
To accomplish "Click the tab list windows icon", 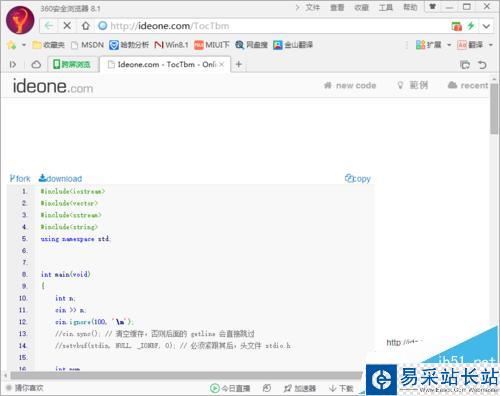I will [x=465, y=65].
